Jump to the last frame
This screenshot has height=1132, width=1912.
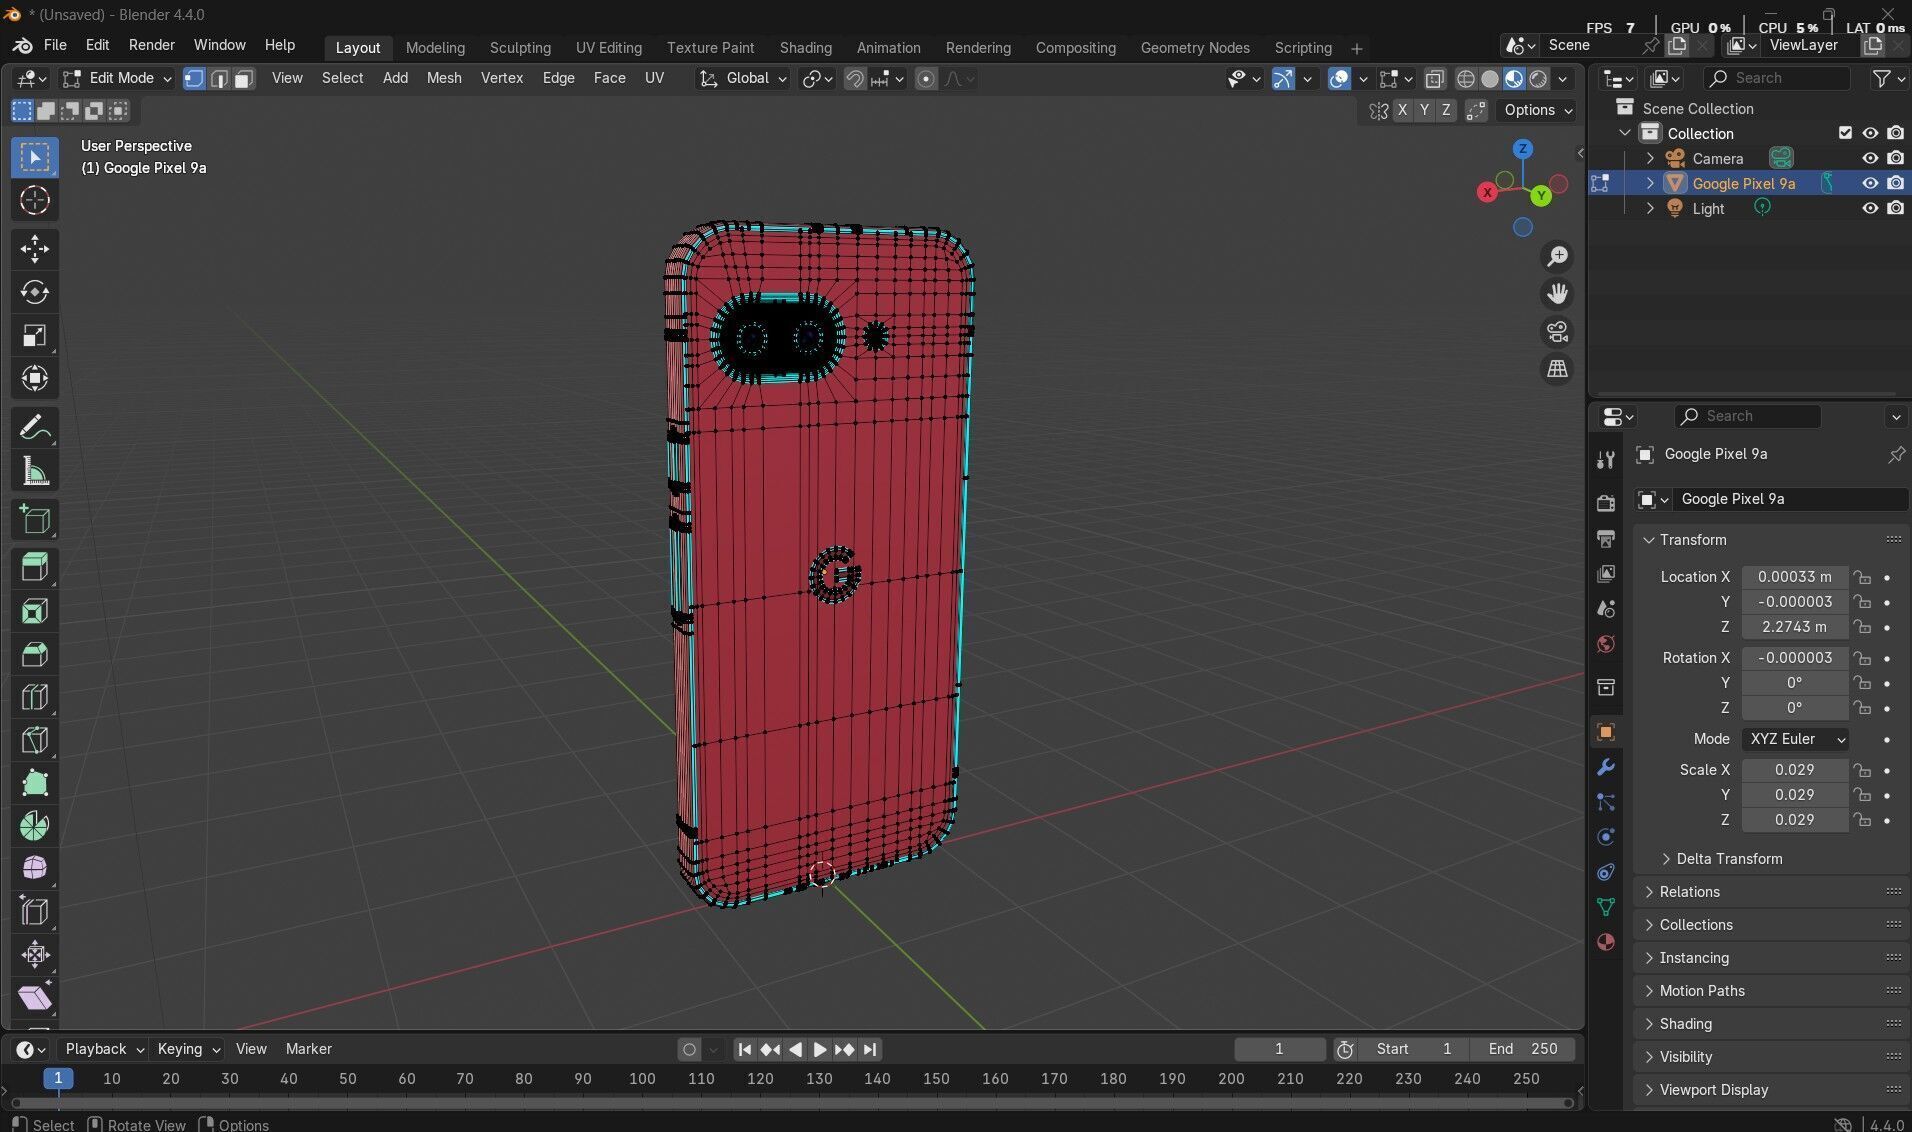pyautogui.click(x=870, y=1049)
